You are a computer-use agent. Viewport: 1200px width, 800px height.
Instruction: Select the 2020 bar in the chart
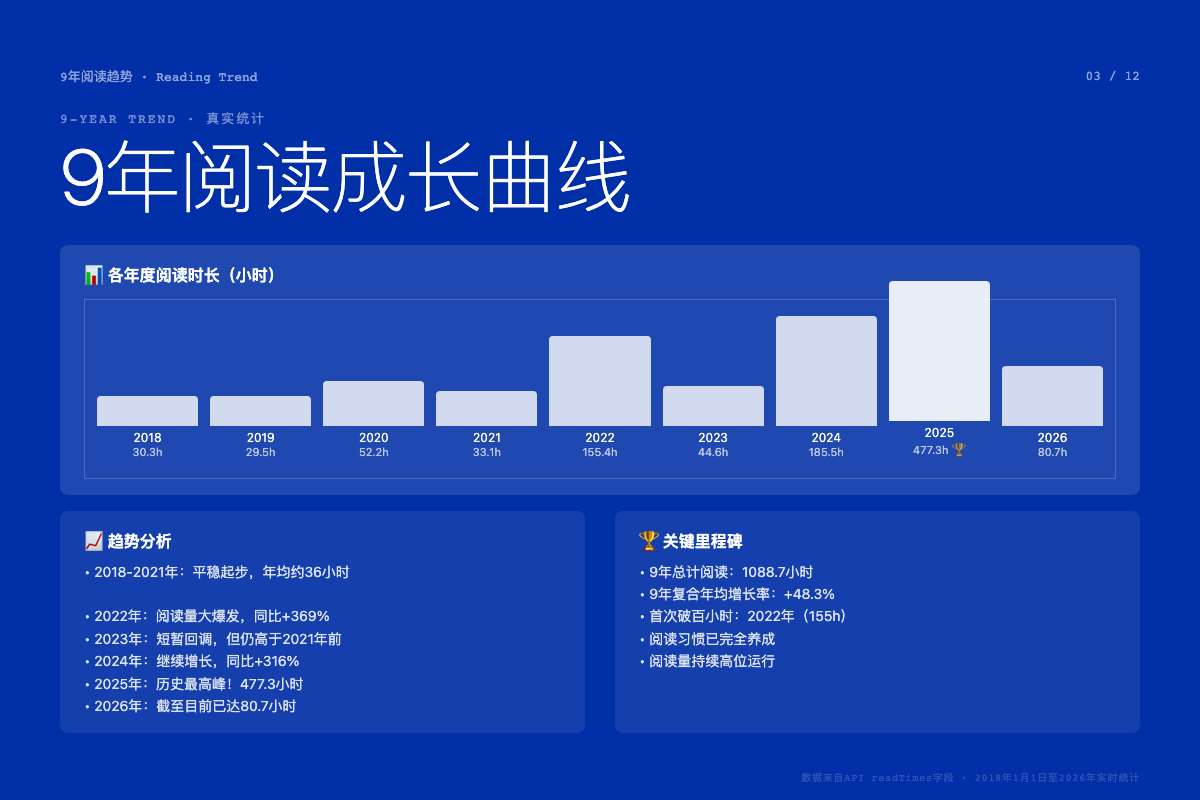[x=373, y=403]
